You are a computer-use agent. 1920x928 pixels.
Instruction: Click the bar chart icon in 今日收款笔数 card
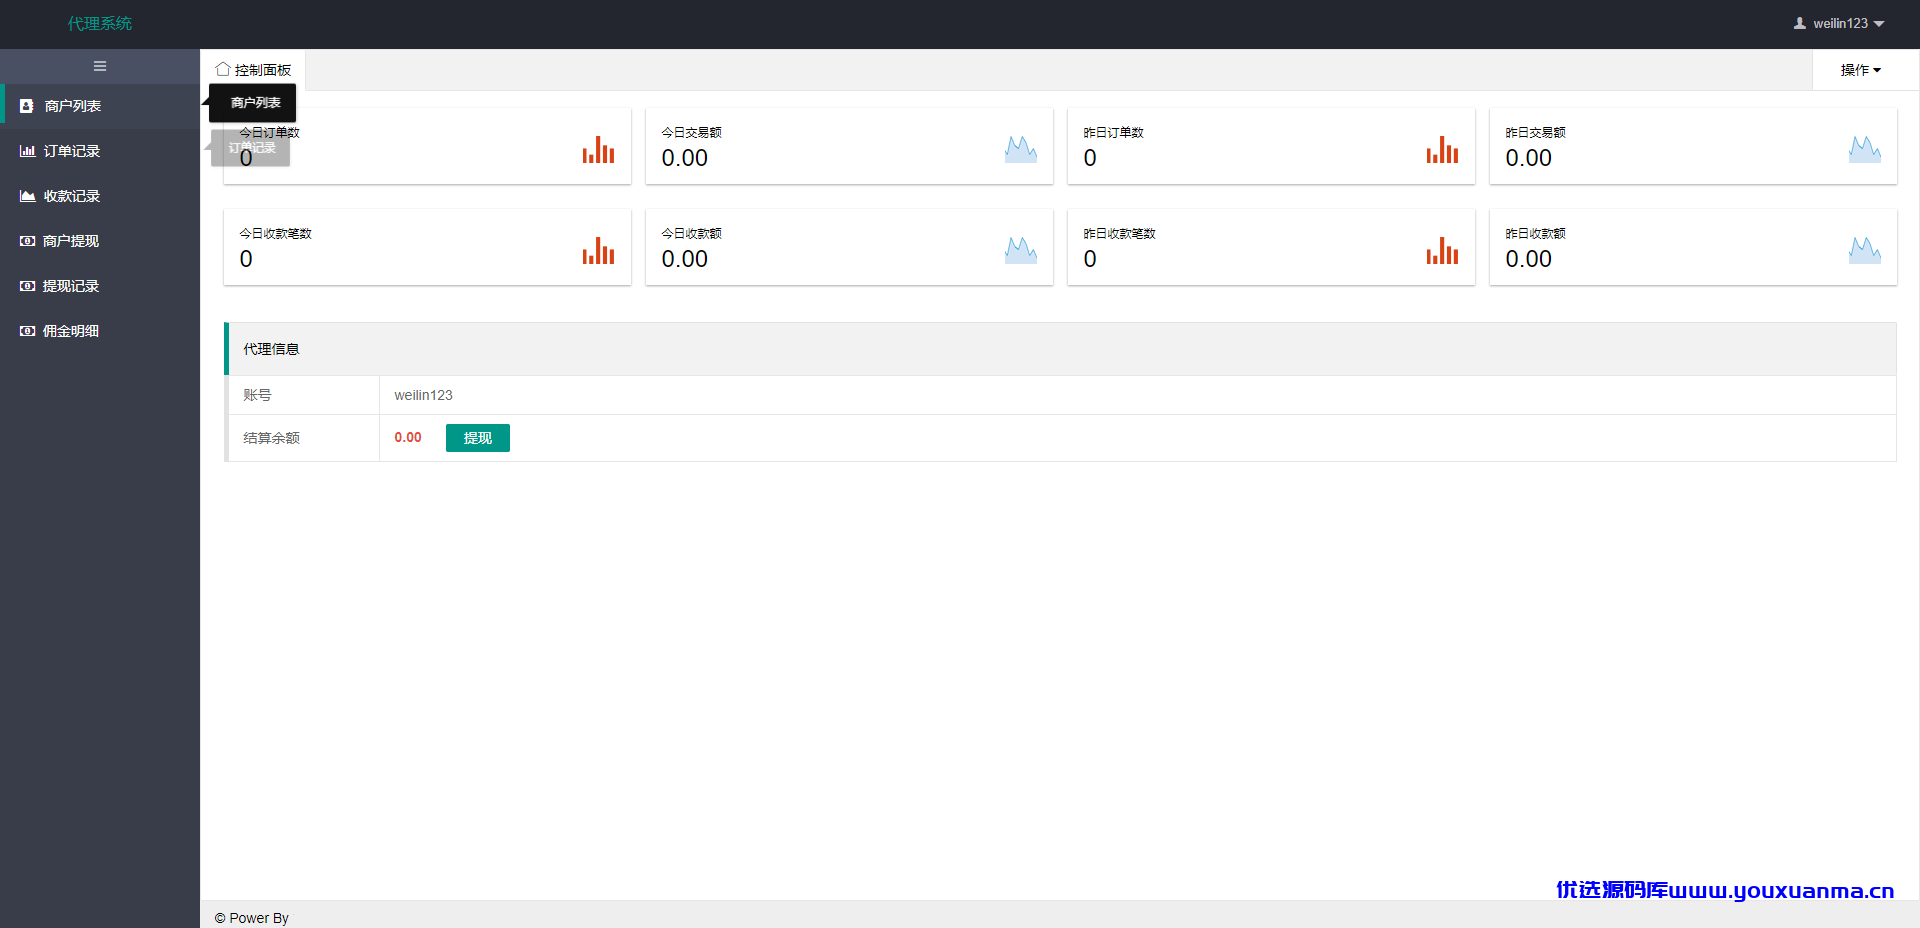598,251
